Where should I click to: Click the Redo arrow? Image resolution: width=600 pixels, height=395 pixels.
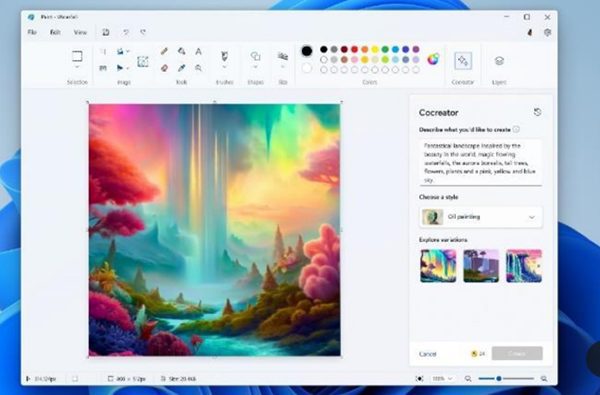click(x=143, y=32)
